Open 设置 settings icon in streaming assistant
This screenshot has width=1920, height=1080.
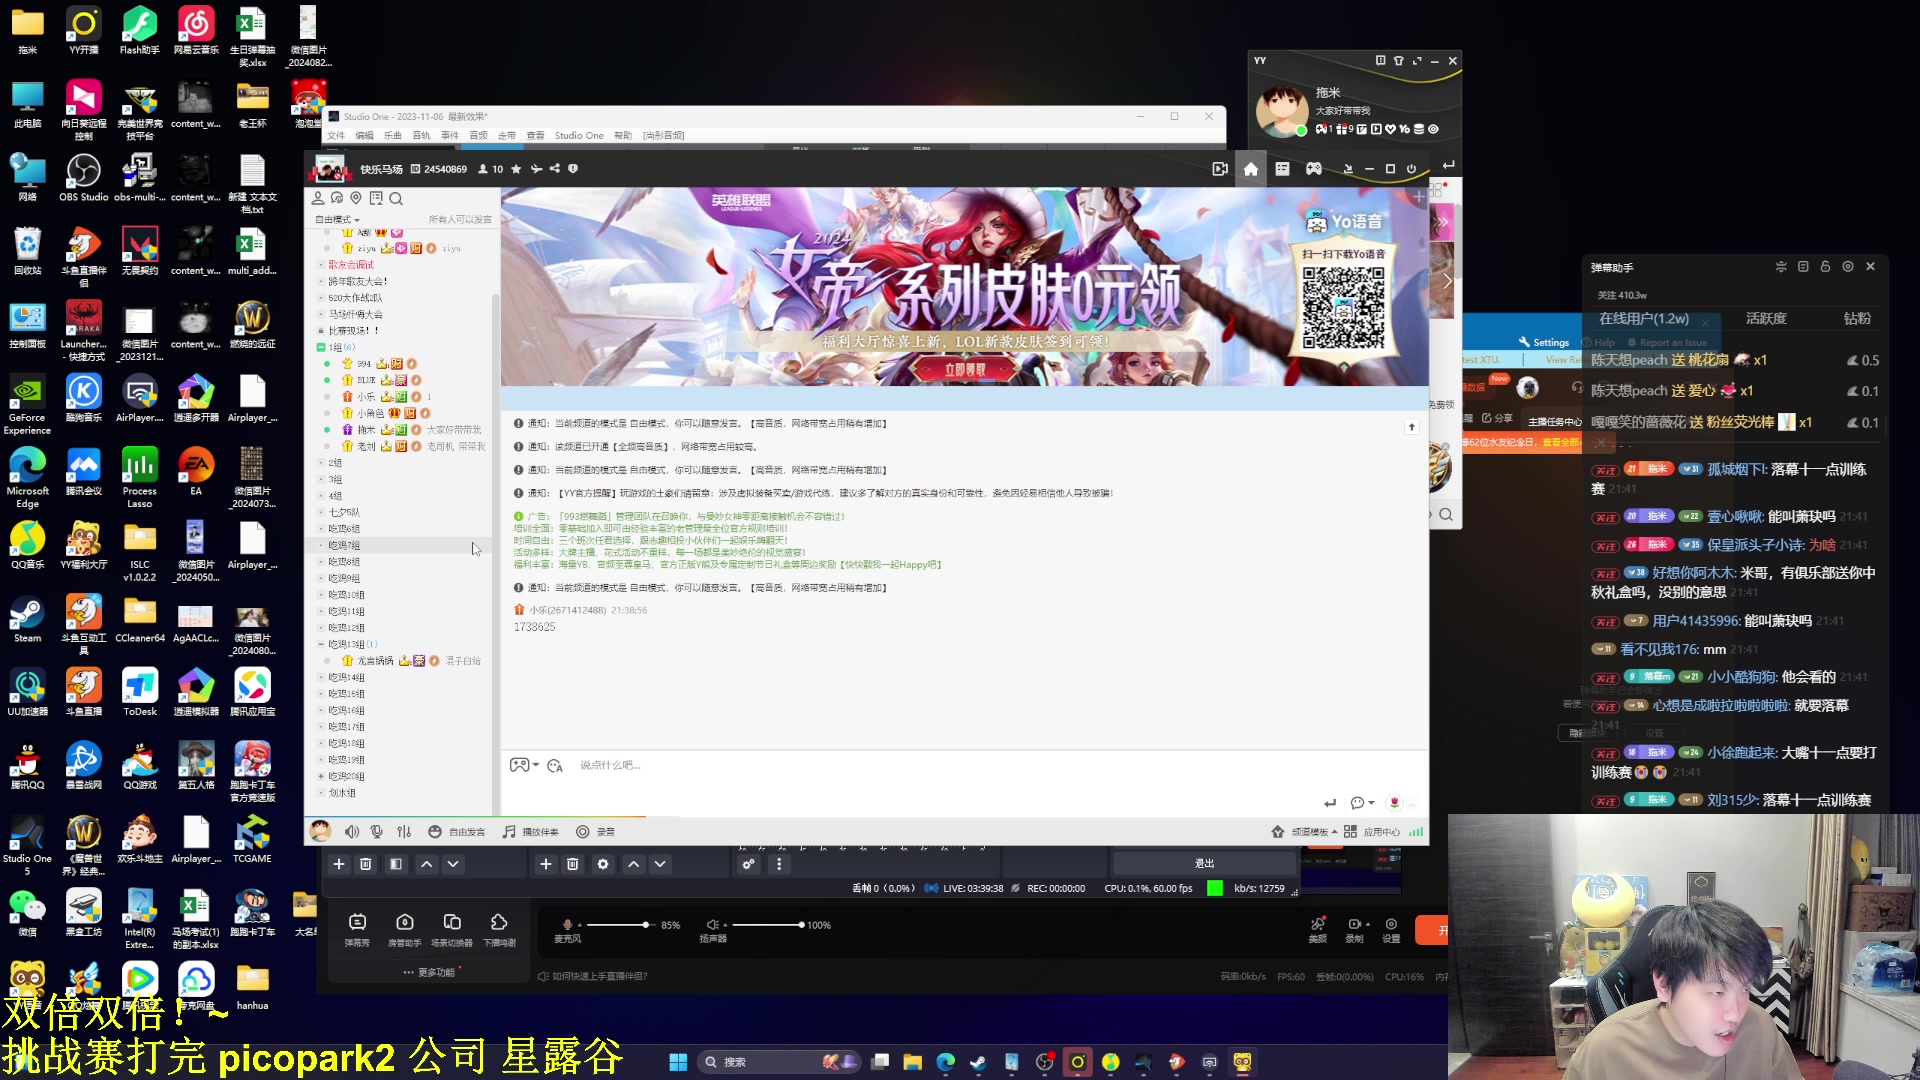click(1391, 929)
